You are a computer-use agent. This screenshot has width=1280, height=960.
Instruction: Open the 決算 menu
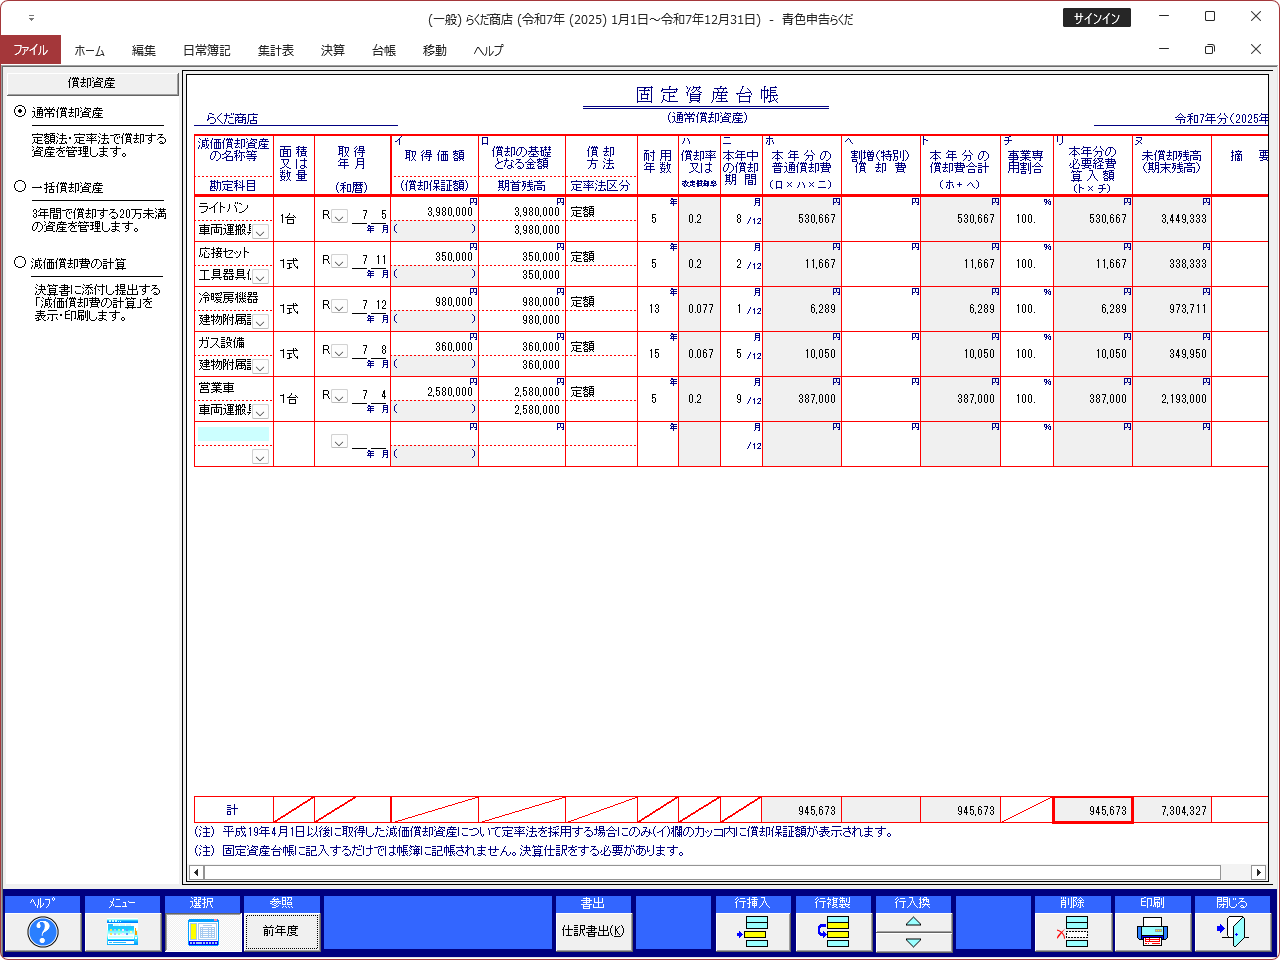pyautogui.click(x=332, y=50)
